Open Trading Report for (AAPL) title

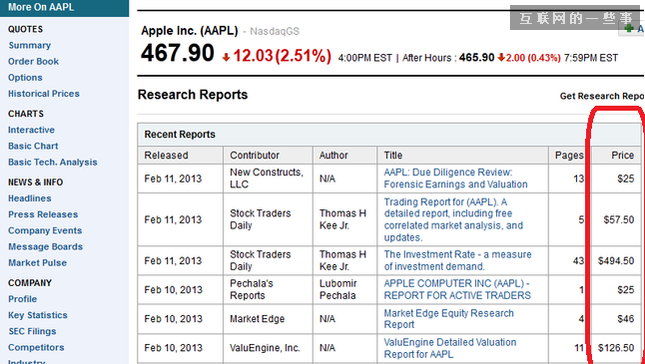click(453, 220)
